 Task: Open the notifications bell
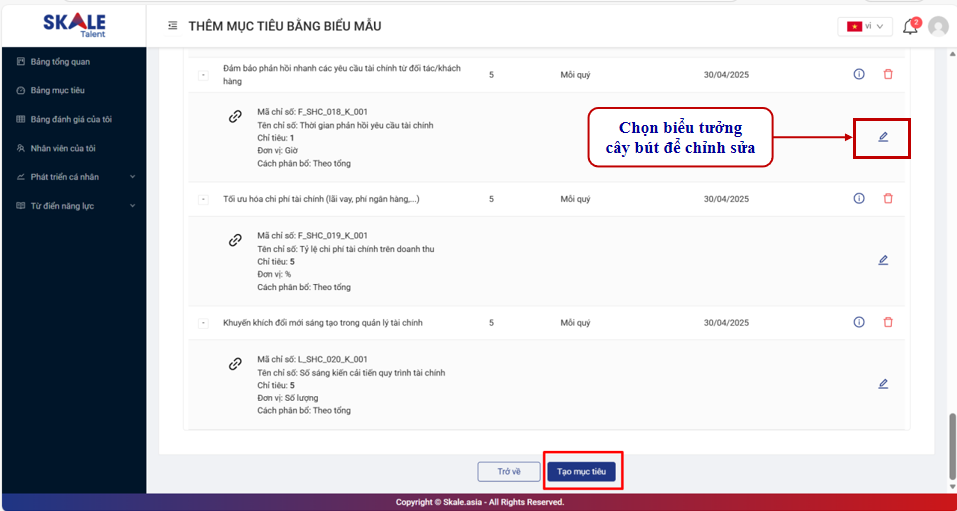[910, 27]
